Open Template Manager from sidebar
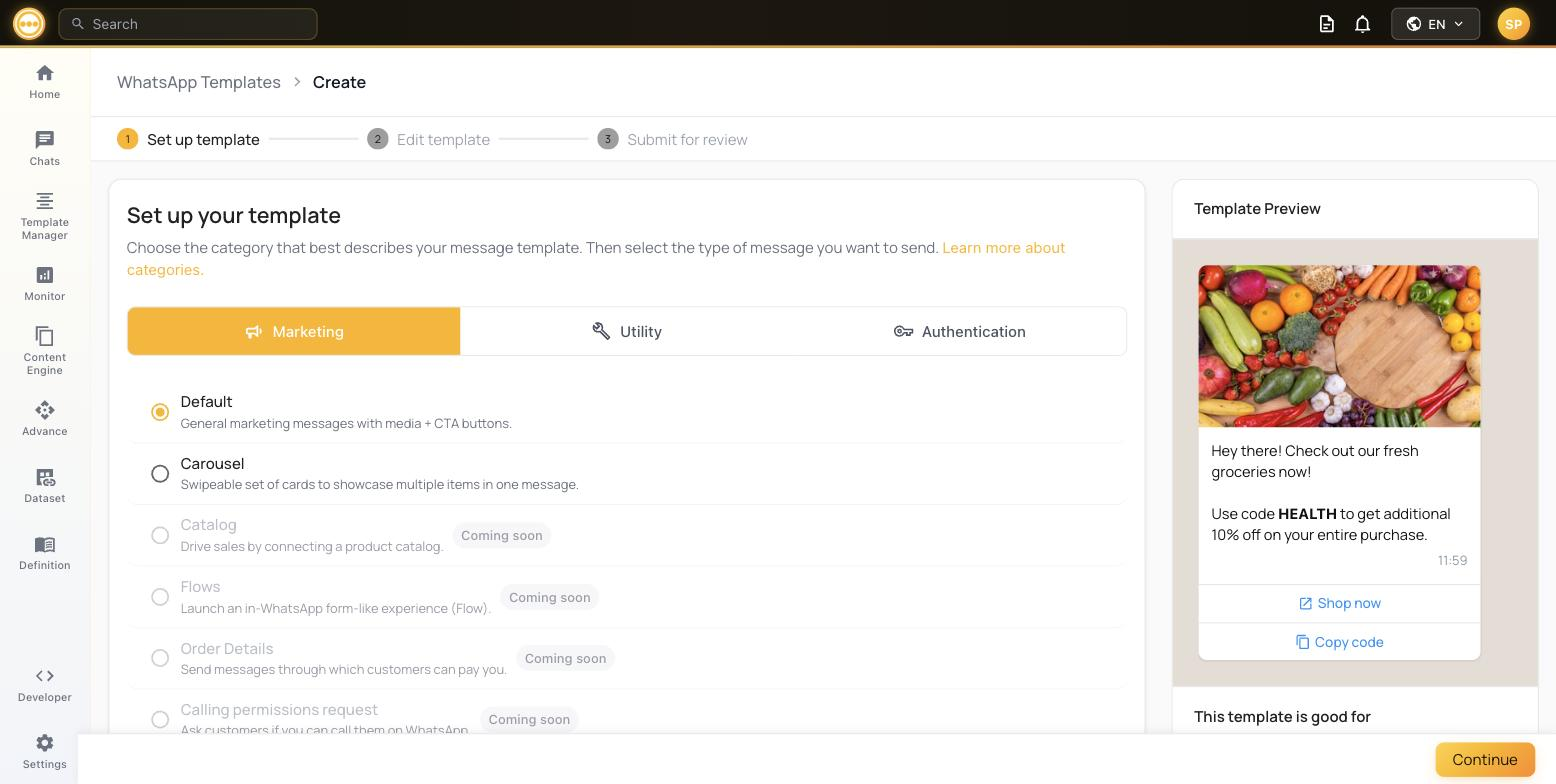The height and width of the screenshot is (784, 1556). point(44,215)
